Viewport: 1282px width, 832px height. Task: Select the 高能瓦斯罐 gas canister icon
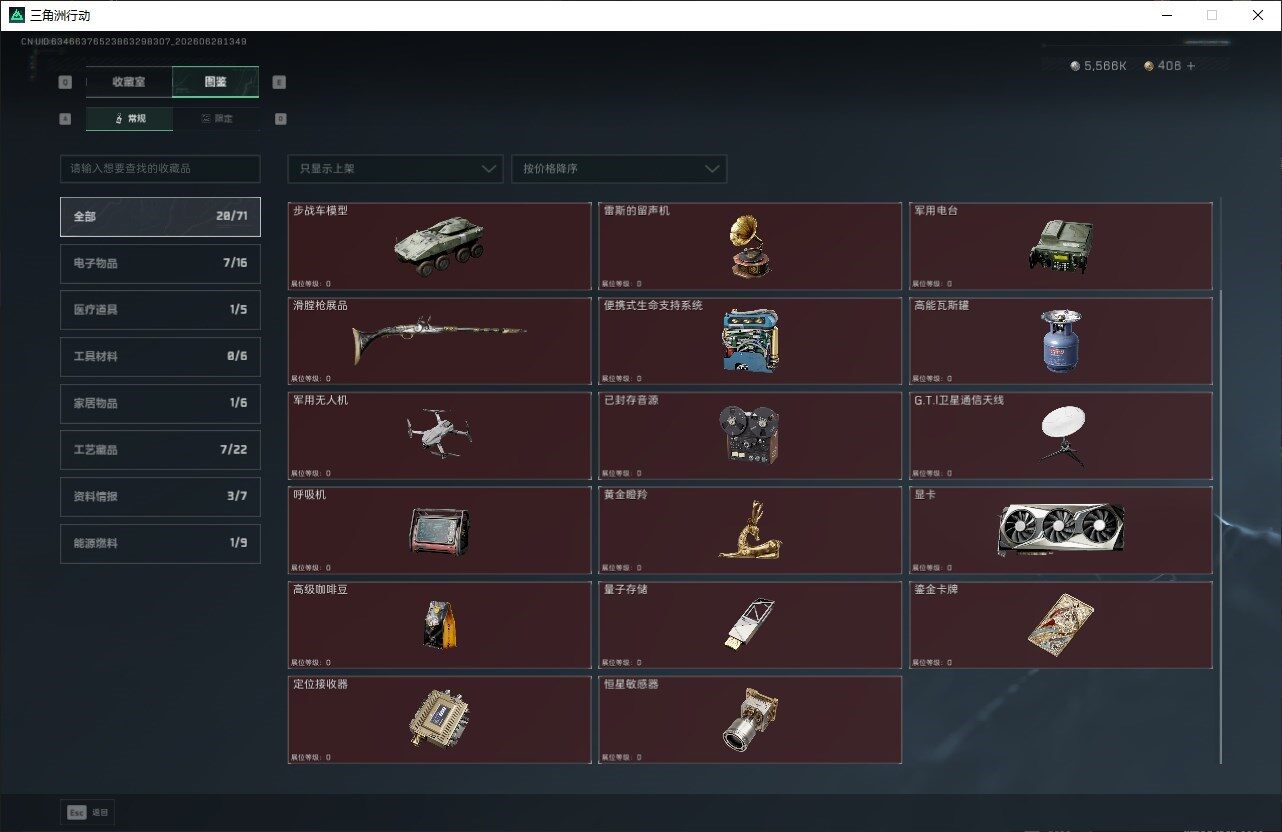1060,341
